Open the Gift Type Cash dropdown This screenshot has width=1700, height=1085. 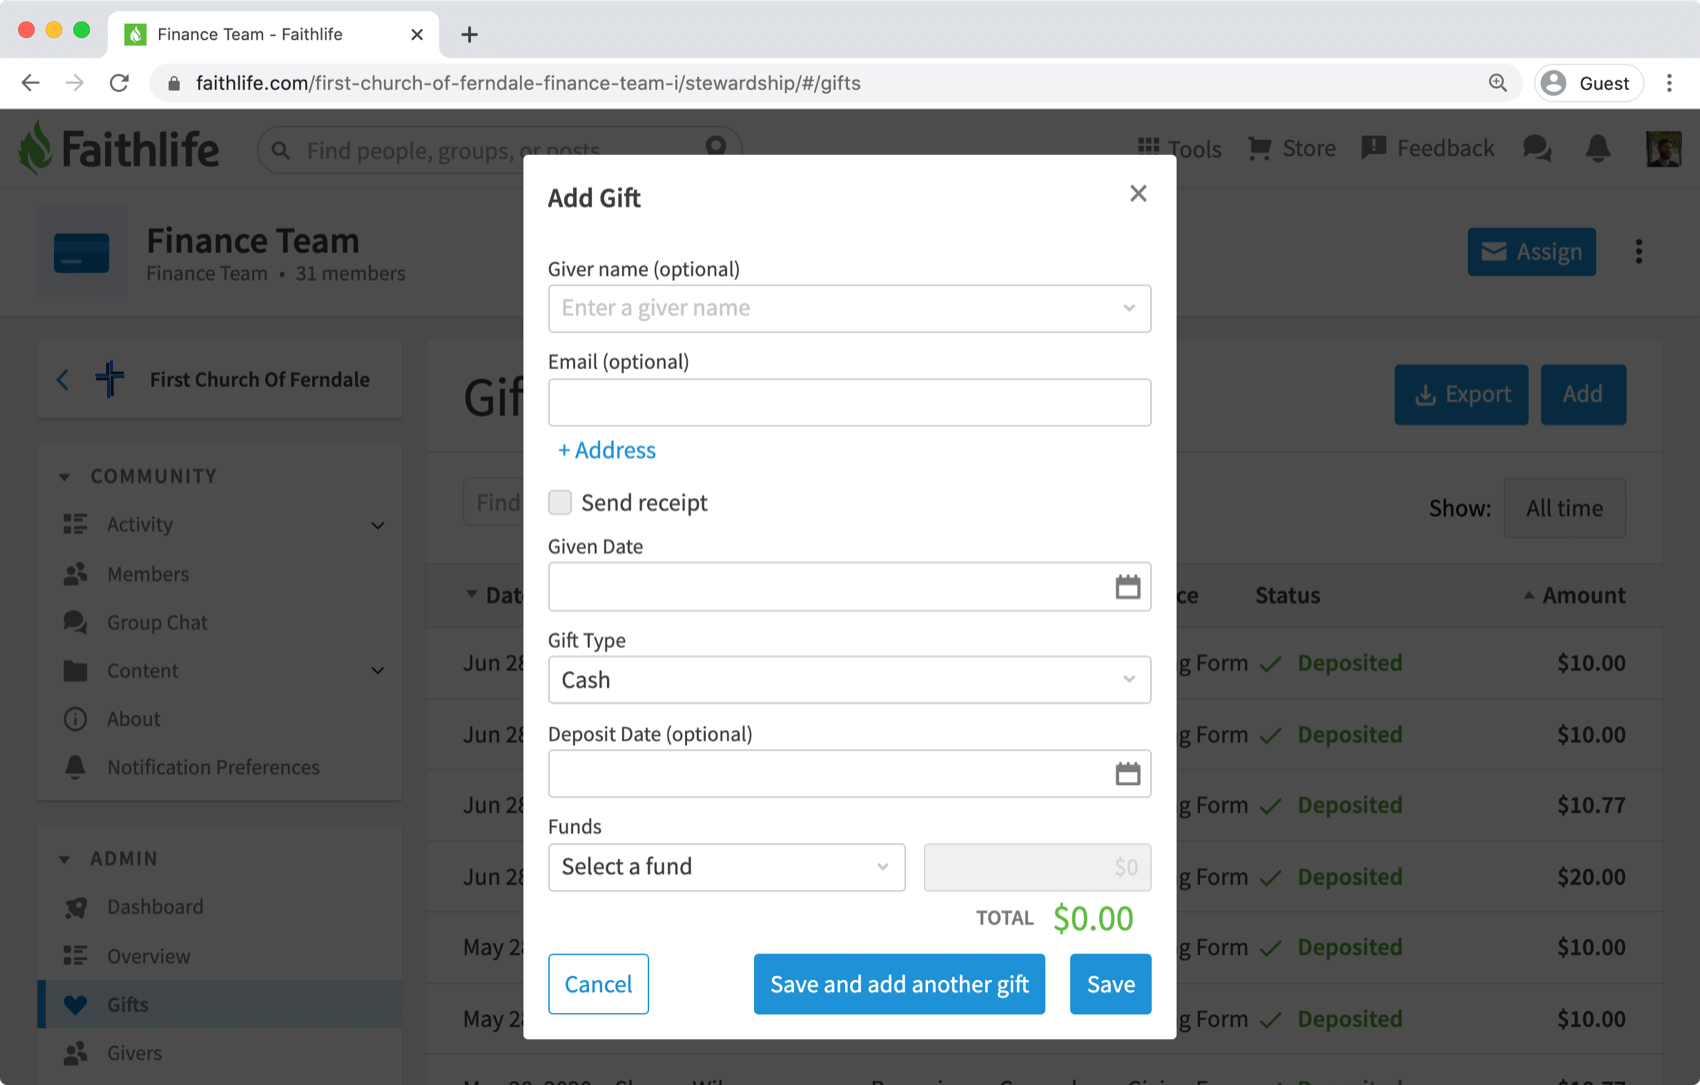click(849, 680)
